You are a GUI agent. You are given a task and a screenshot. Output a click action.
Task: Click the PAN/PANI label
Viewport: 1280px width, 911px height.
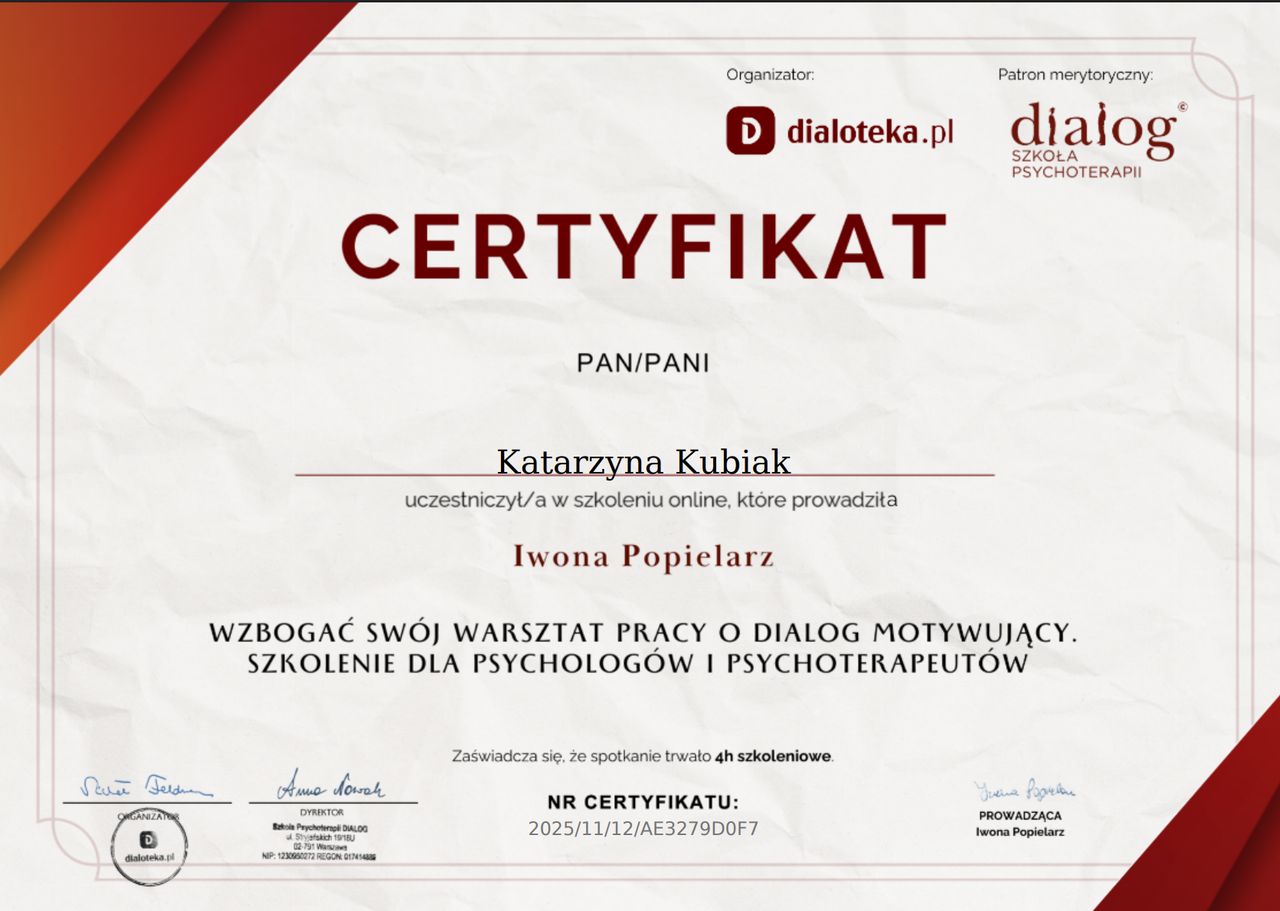click(643, 363)
